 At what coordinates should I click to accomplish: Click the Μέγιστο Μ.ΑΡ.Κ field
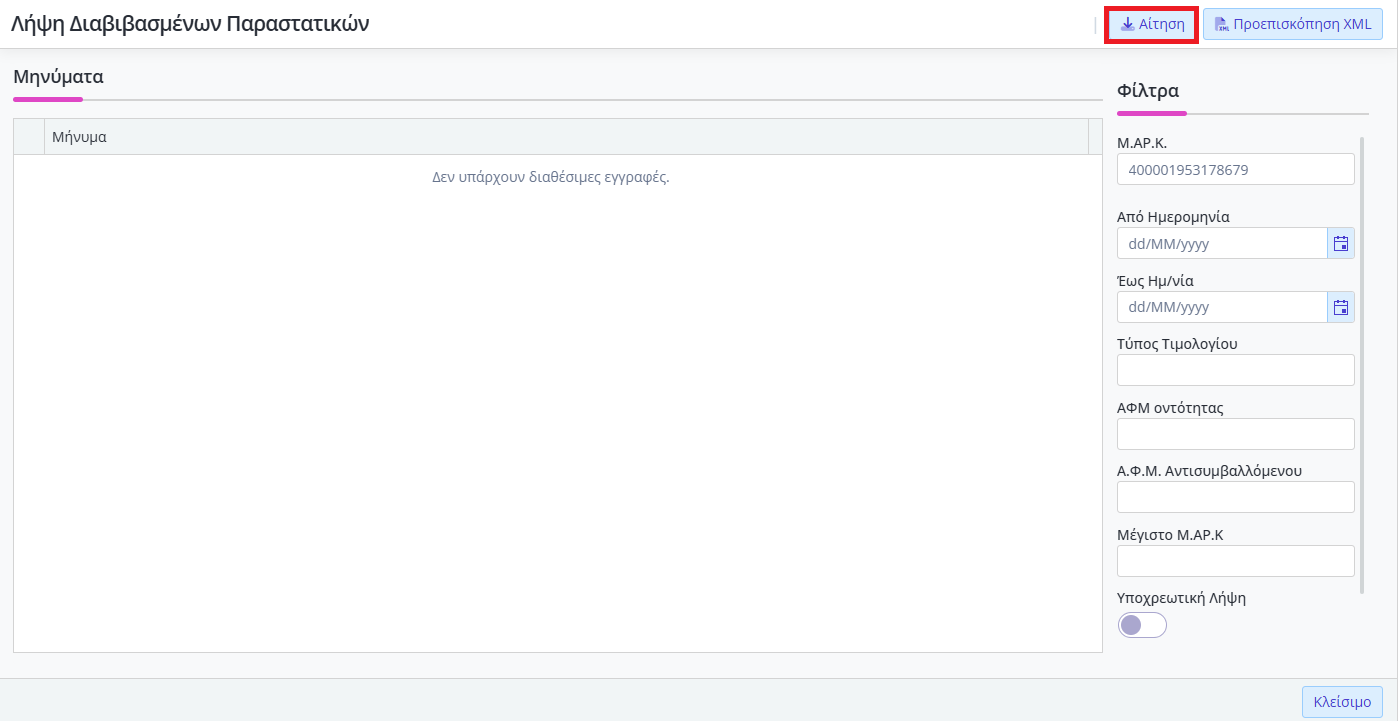pos(1235,561)
